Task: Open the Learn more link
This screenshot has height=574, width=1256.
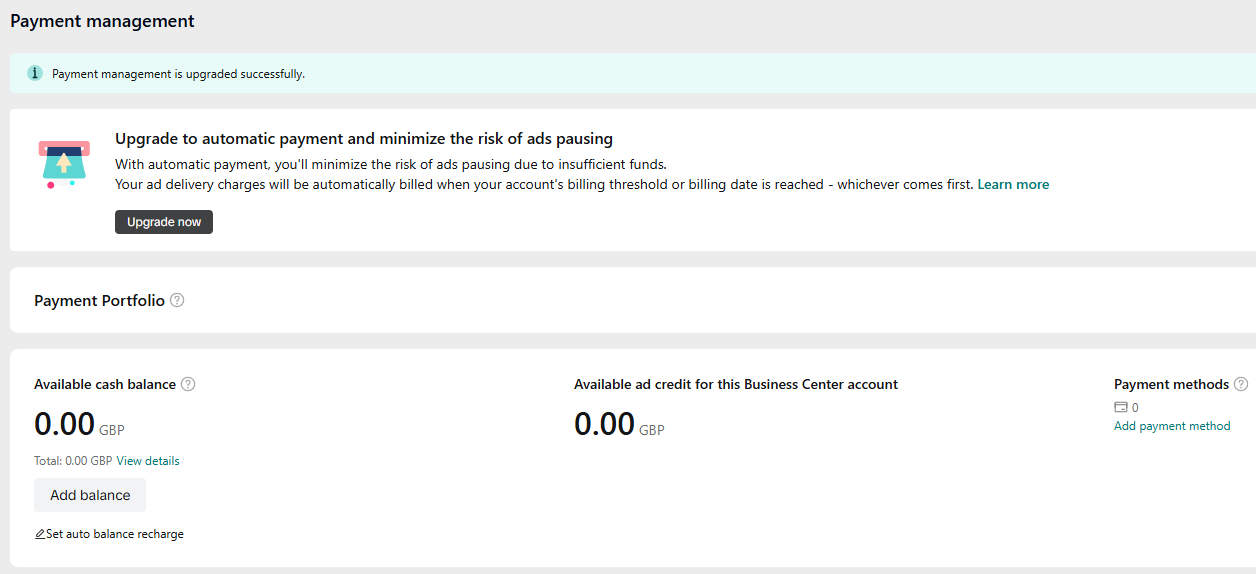Action: click(1013, 184)
